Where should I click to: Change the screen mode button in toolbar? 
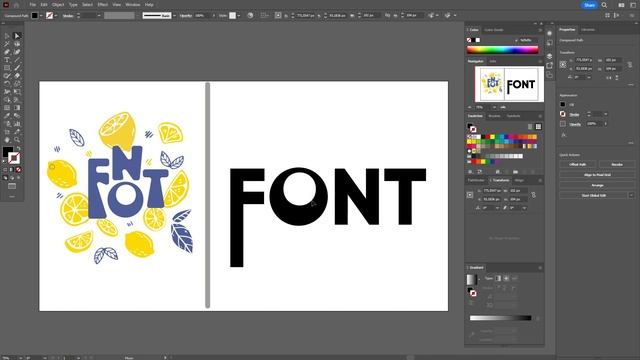point(12,186)
